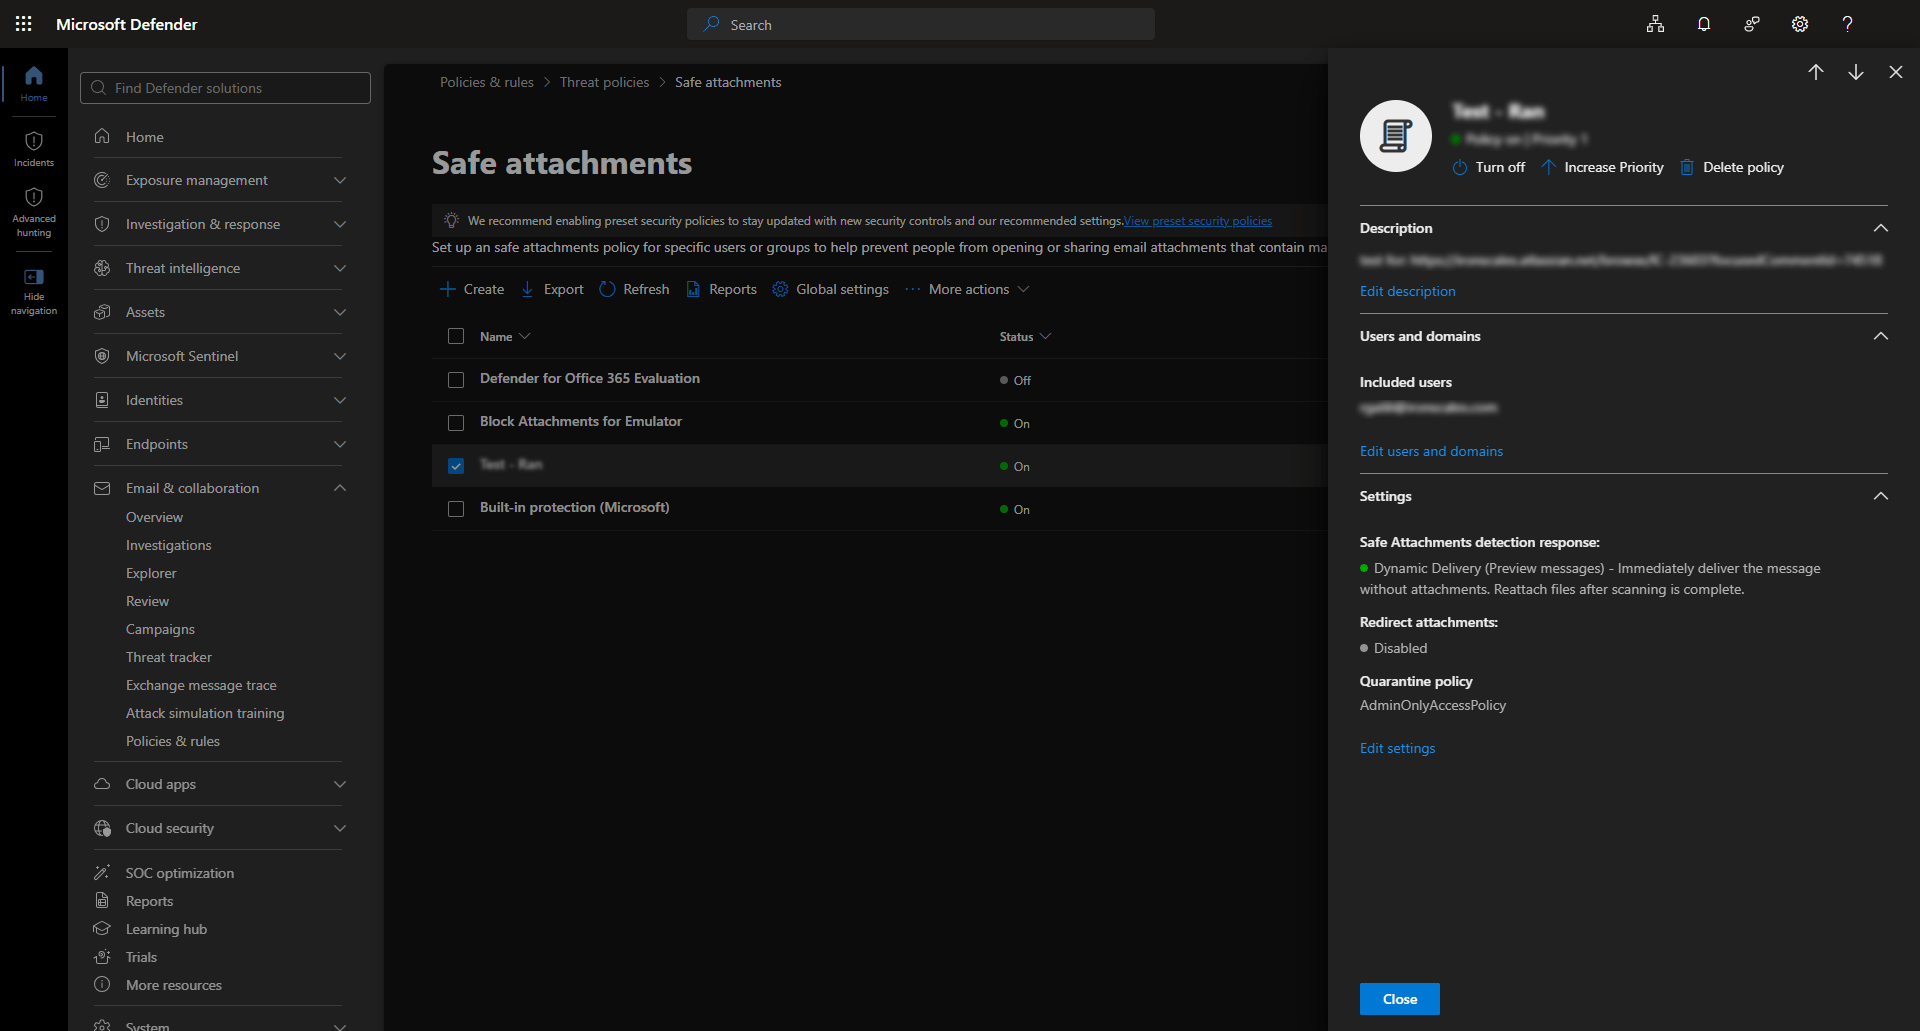
Task: Check Built-in protection (Microsoft) row
Action: [456, 509]
